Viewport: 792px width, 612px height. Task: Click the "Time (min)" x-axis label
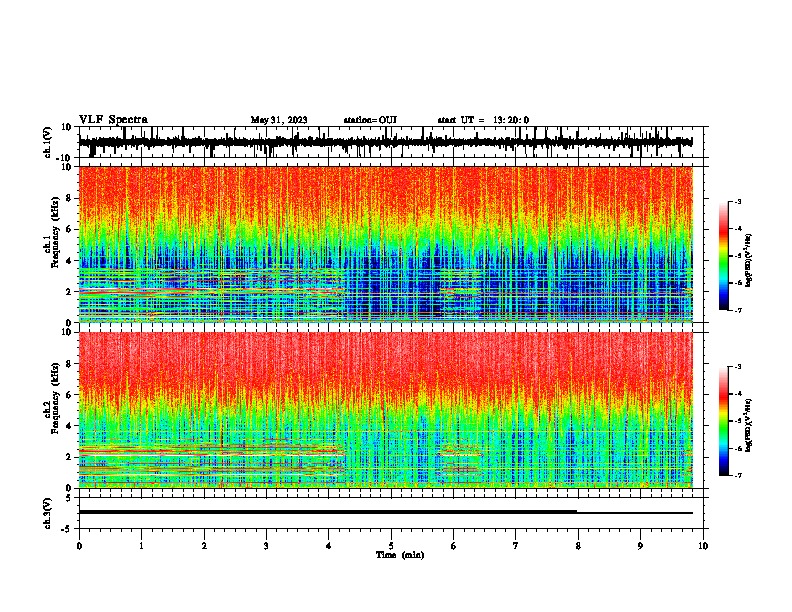tap(400, 555)
